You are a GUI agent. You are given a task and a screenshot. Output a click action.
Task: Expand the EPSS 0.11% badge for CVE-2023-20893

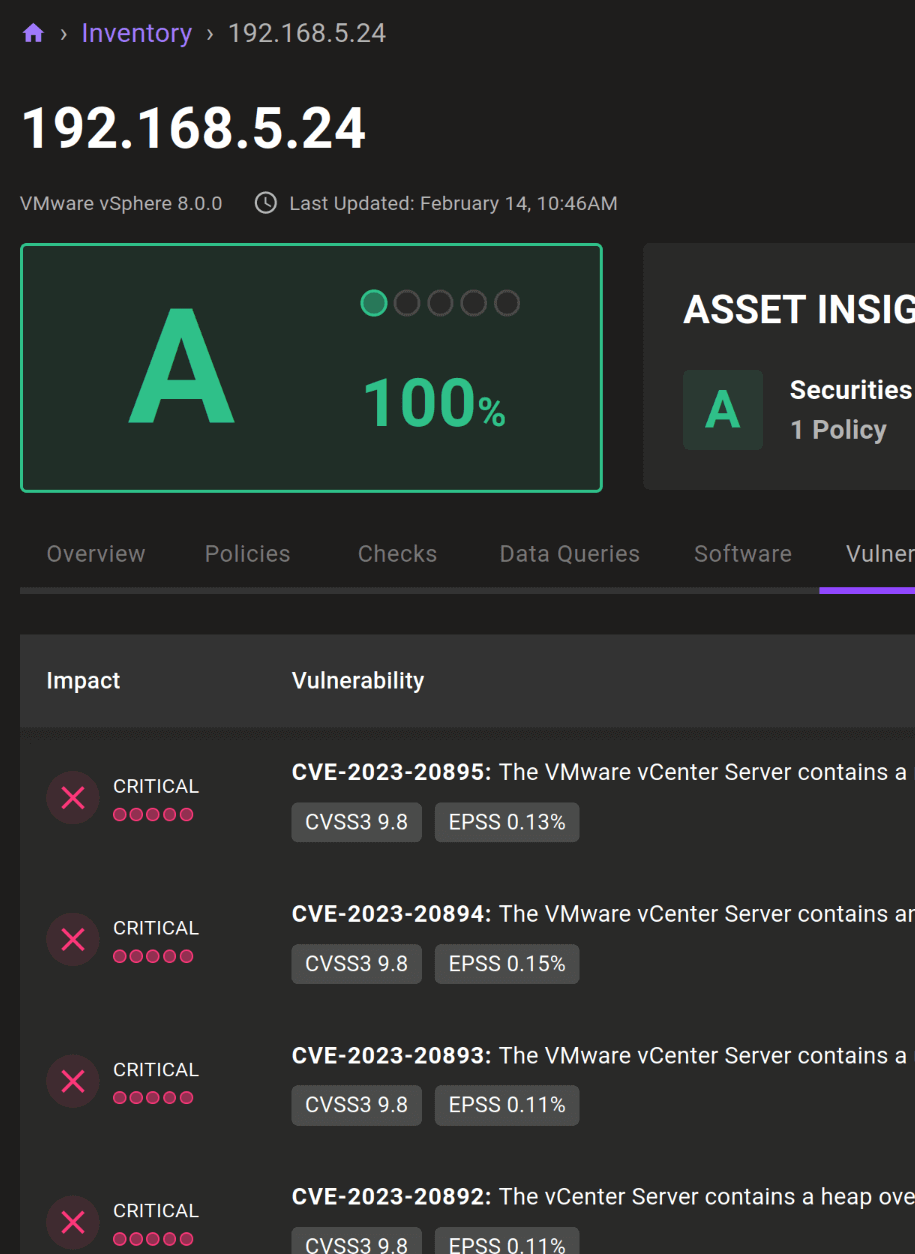[506, 1105]
